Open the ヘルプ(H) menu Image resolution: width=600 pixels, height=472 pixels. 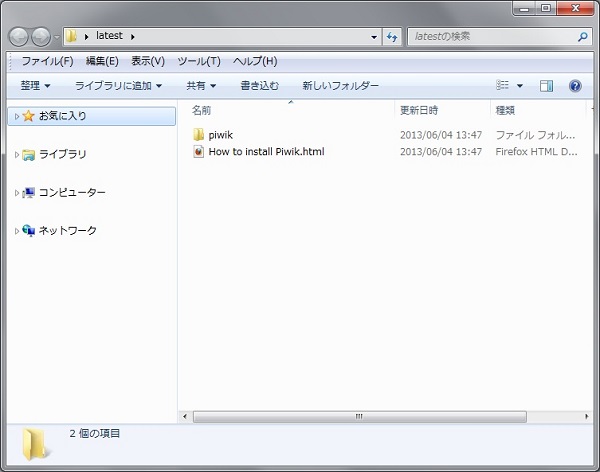coord(255,61)
